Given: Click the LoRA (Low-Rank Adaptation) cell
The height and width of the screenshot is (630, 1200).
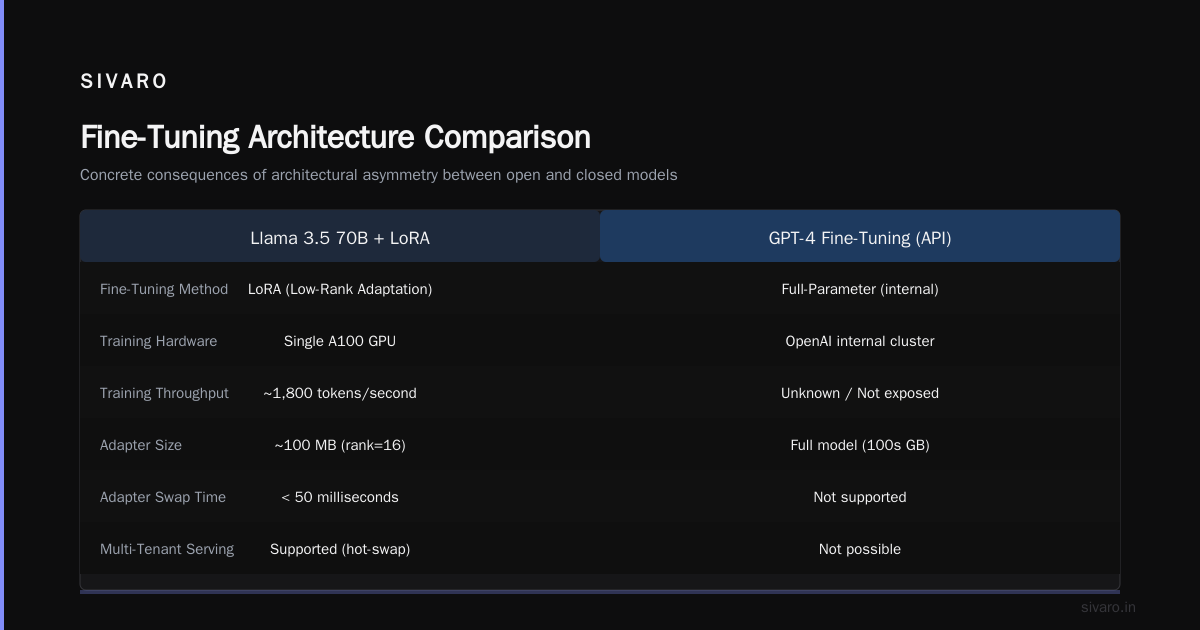Looking at the screenshot, I should click(x=340, y=289).
